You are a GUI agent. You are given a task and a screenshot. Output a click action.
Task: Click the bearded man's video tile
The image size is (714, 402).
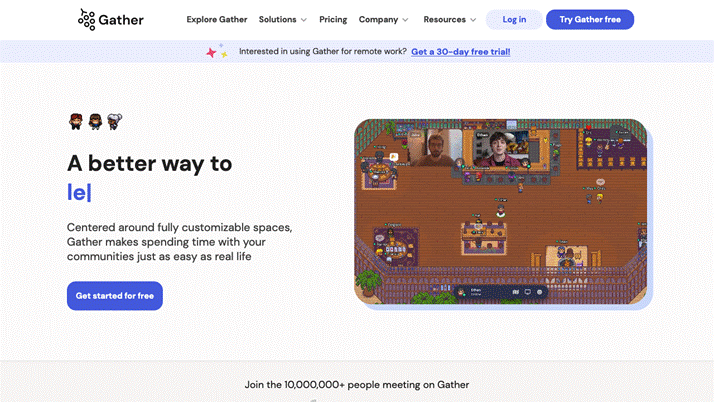[435, 148]
